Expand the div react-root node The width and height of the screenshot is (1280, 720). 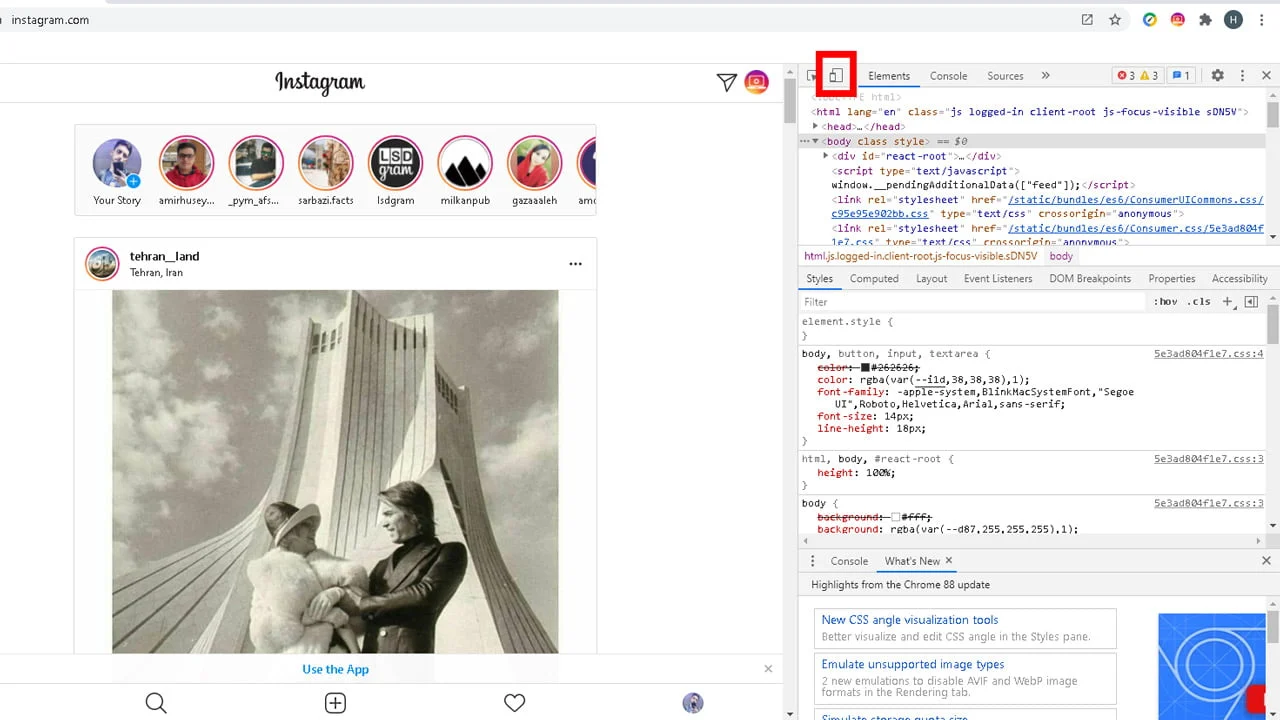coord(825,156)
